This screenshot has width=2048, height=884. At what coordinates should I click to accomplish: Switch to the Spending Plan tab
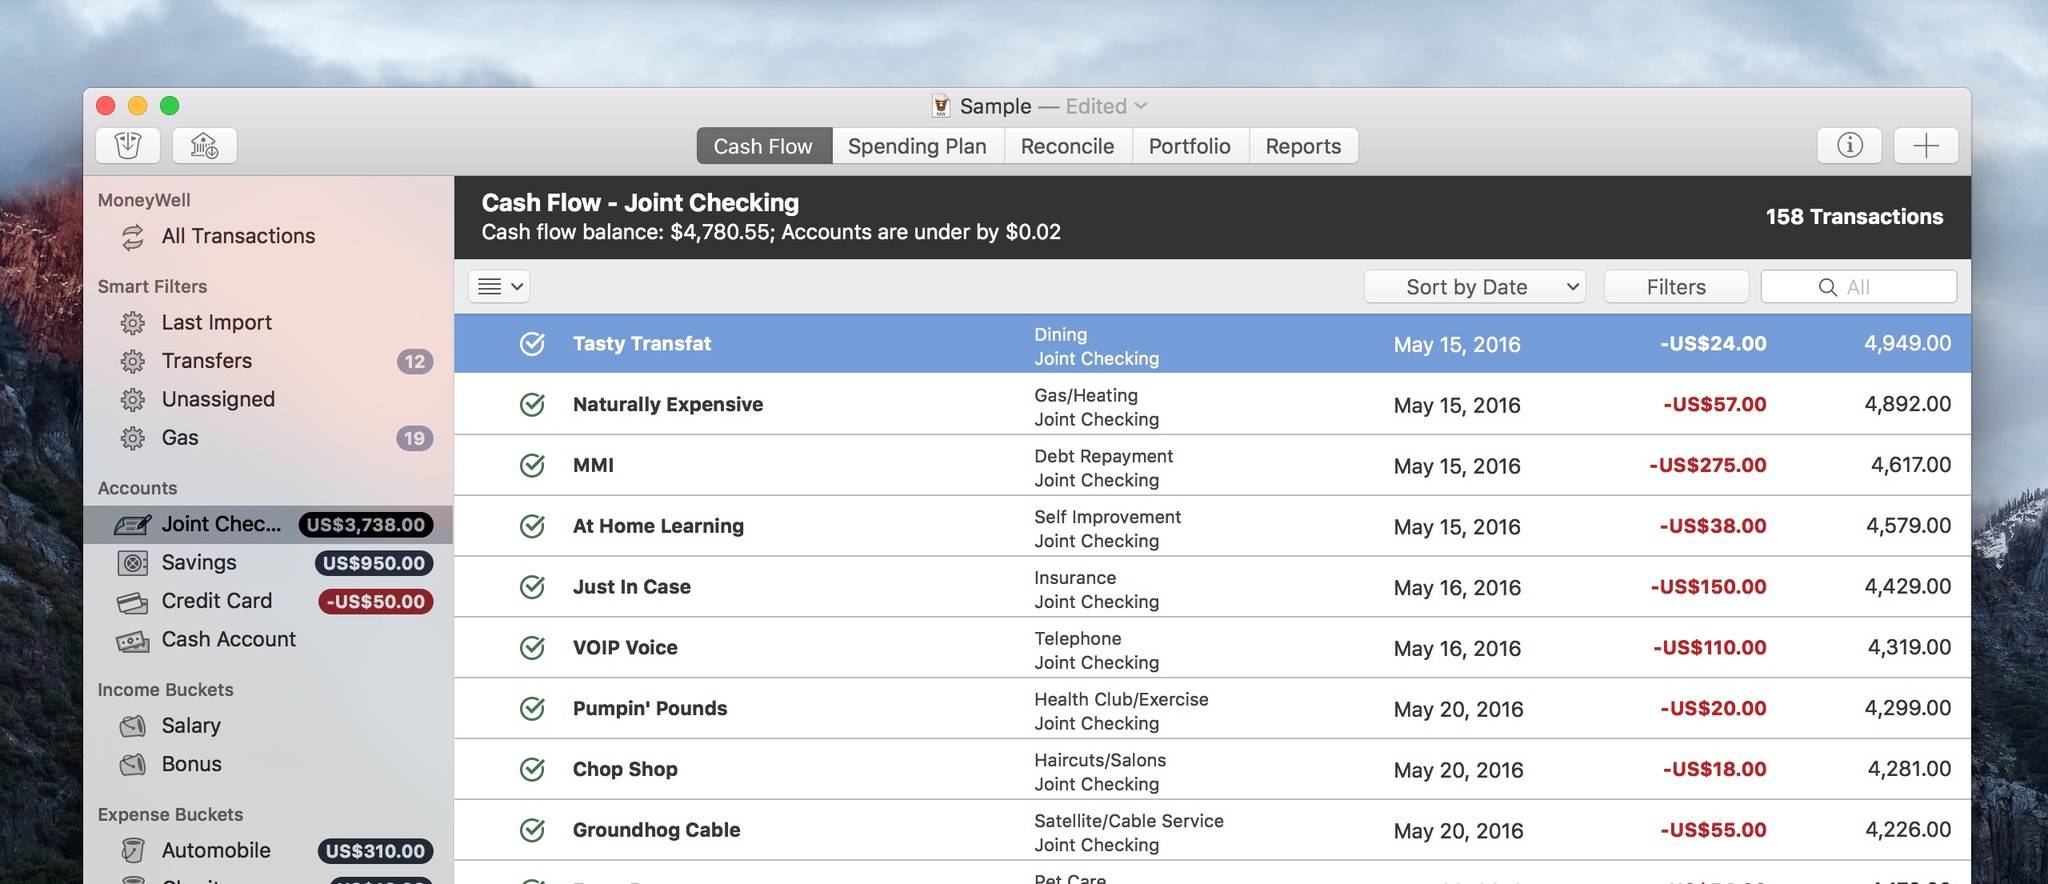(916, 146)
